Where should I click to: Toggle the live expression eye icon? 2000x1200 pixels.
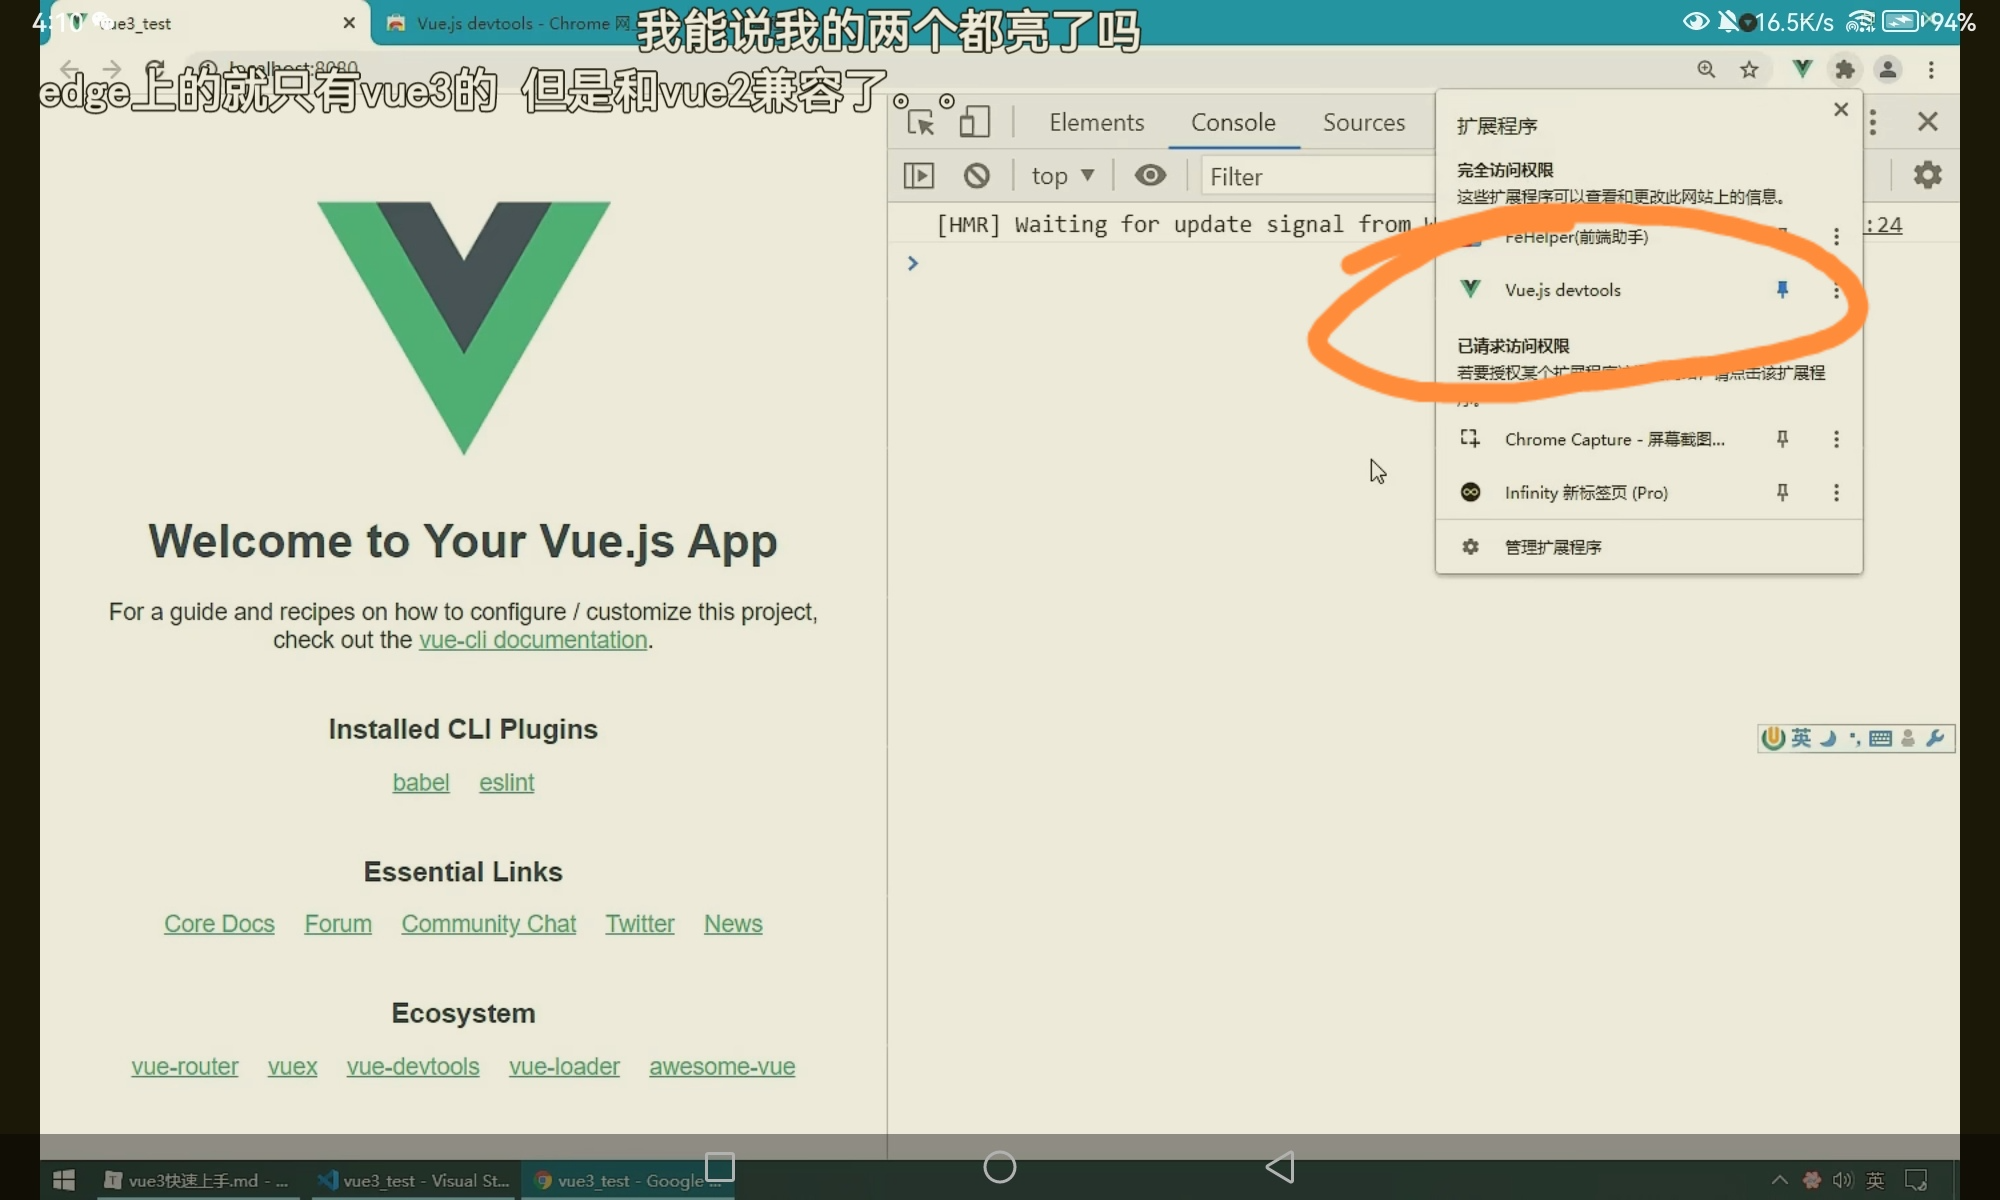click(1150, 176)
